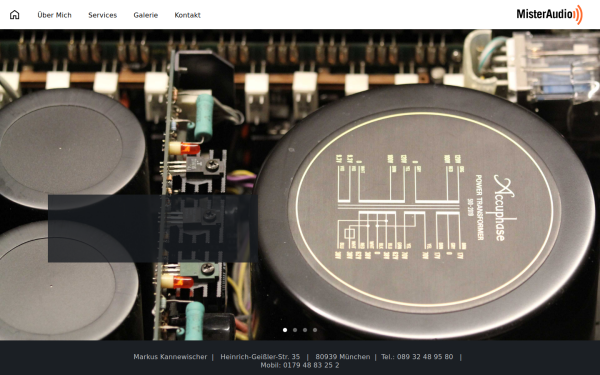The height and width of the screenshot is (375, 600).
Task: Click the dark caption overlay box
Action: tap(153, 228)
